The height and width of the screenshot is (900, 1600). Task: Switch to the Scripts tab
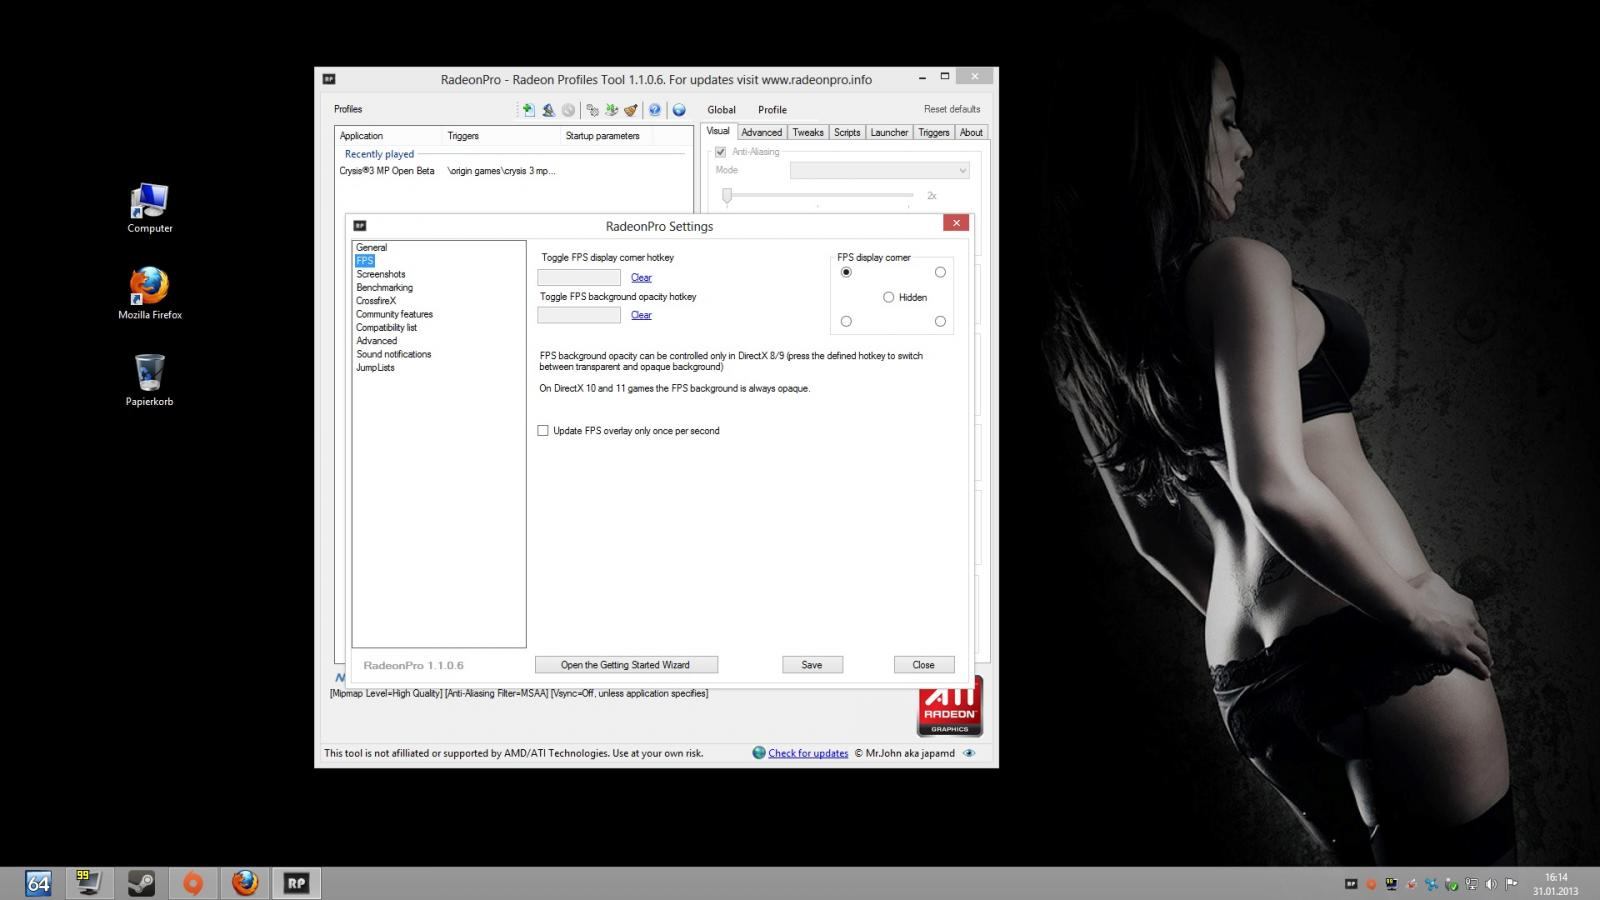pyautogui.click(x=847, y=132)
